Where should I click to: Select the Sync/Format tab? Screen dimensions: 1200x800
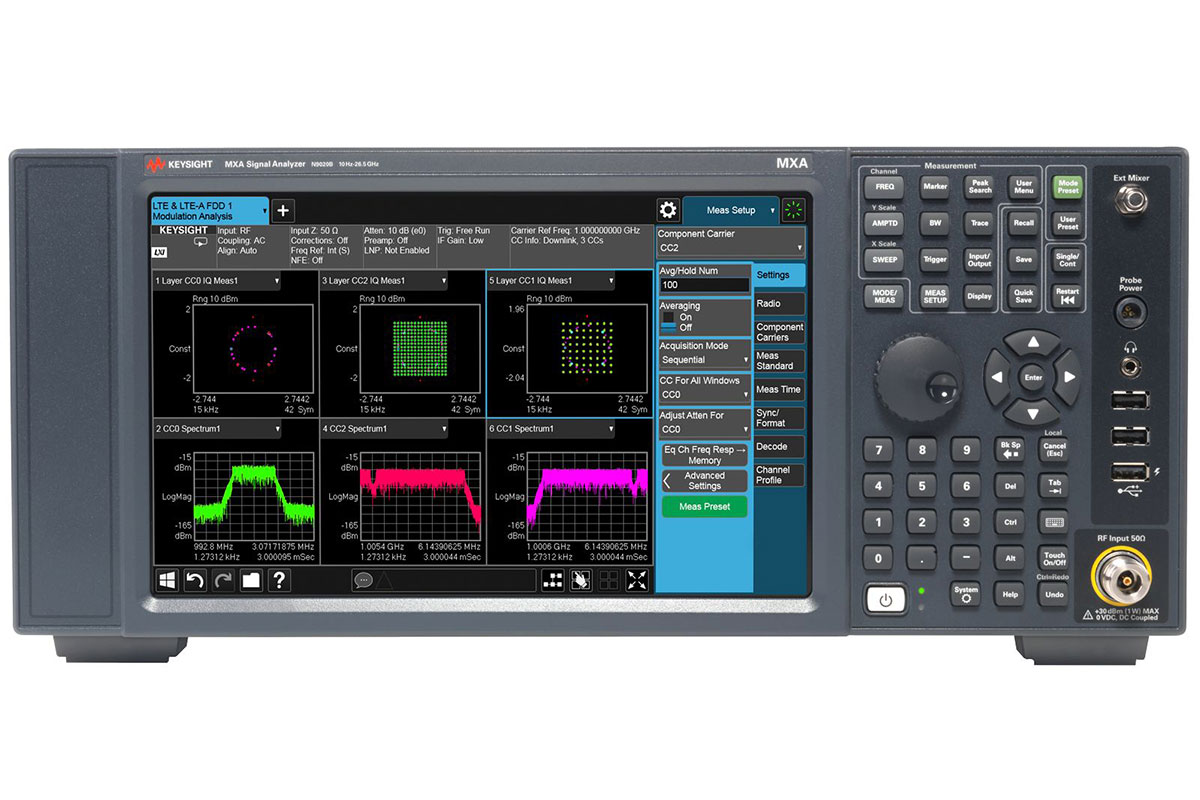pyautogui.click(x=779, y=418)
